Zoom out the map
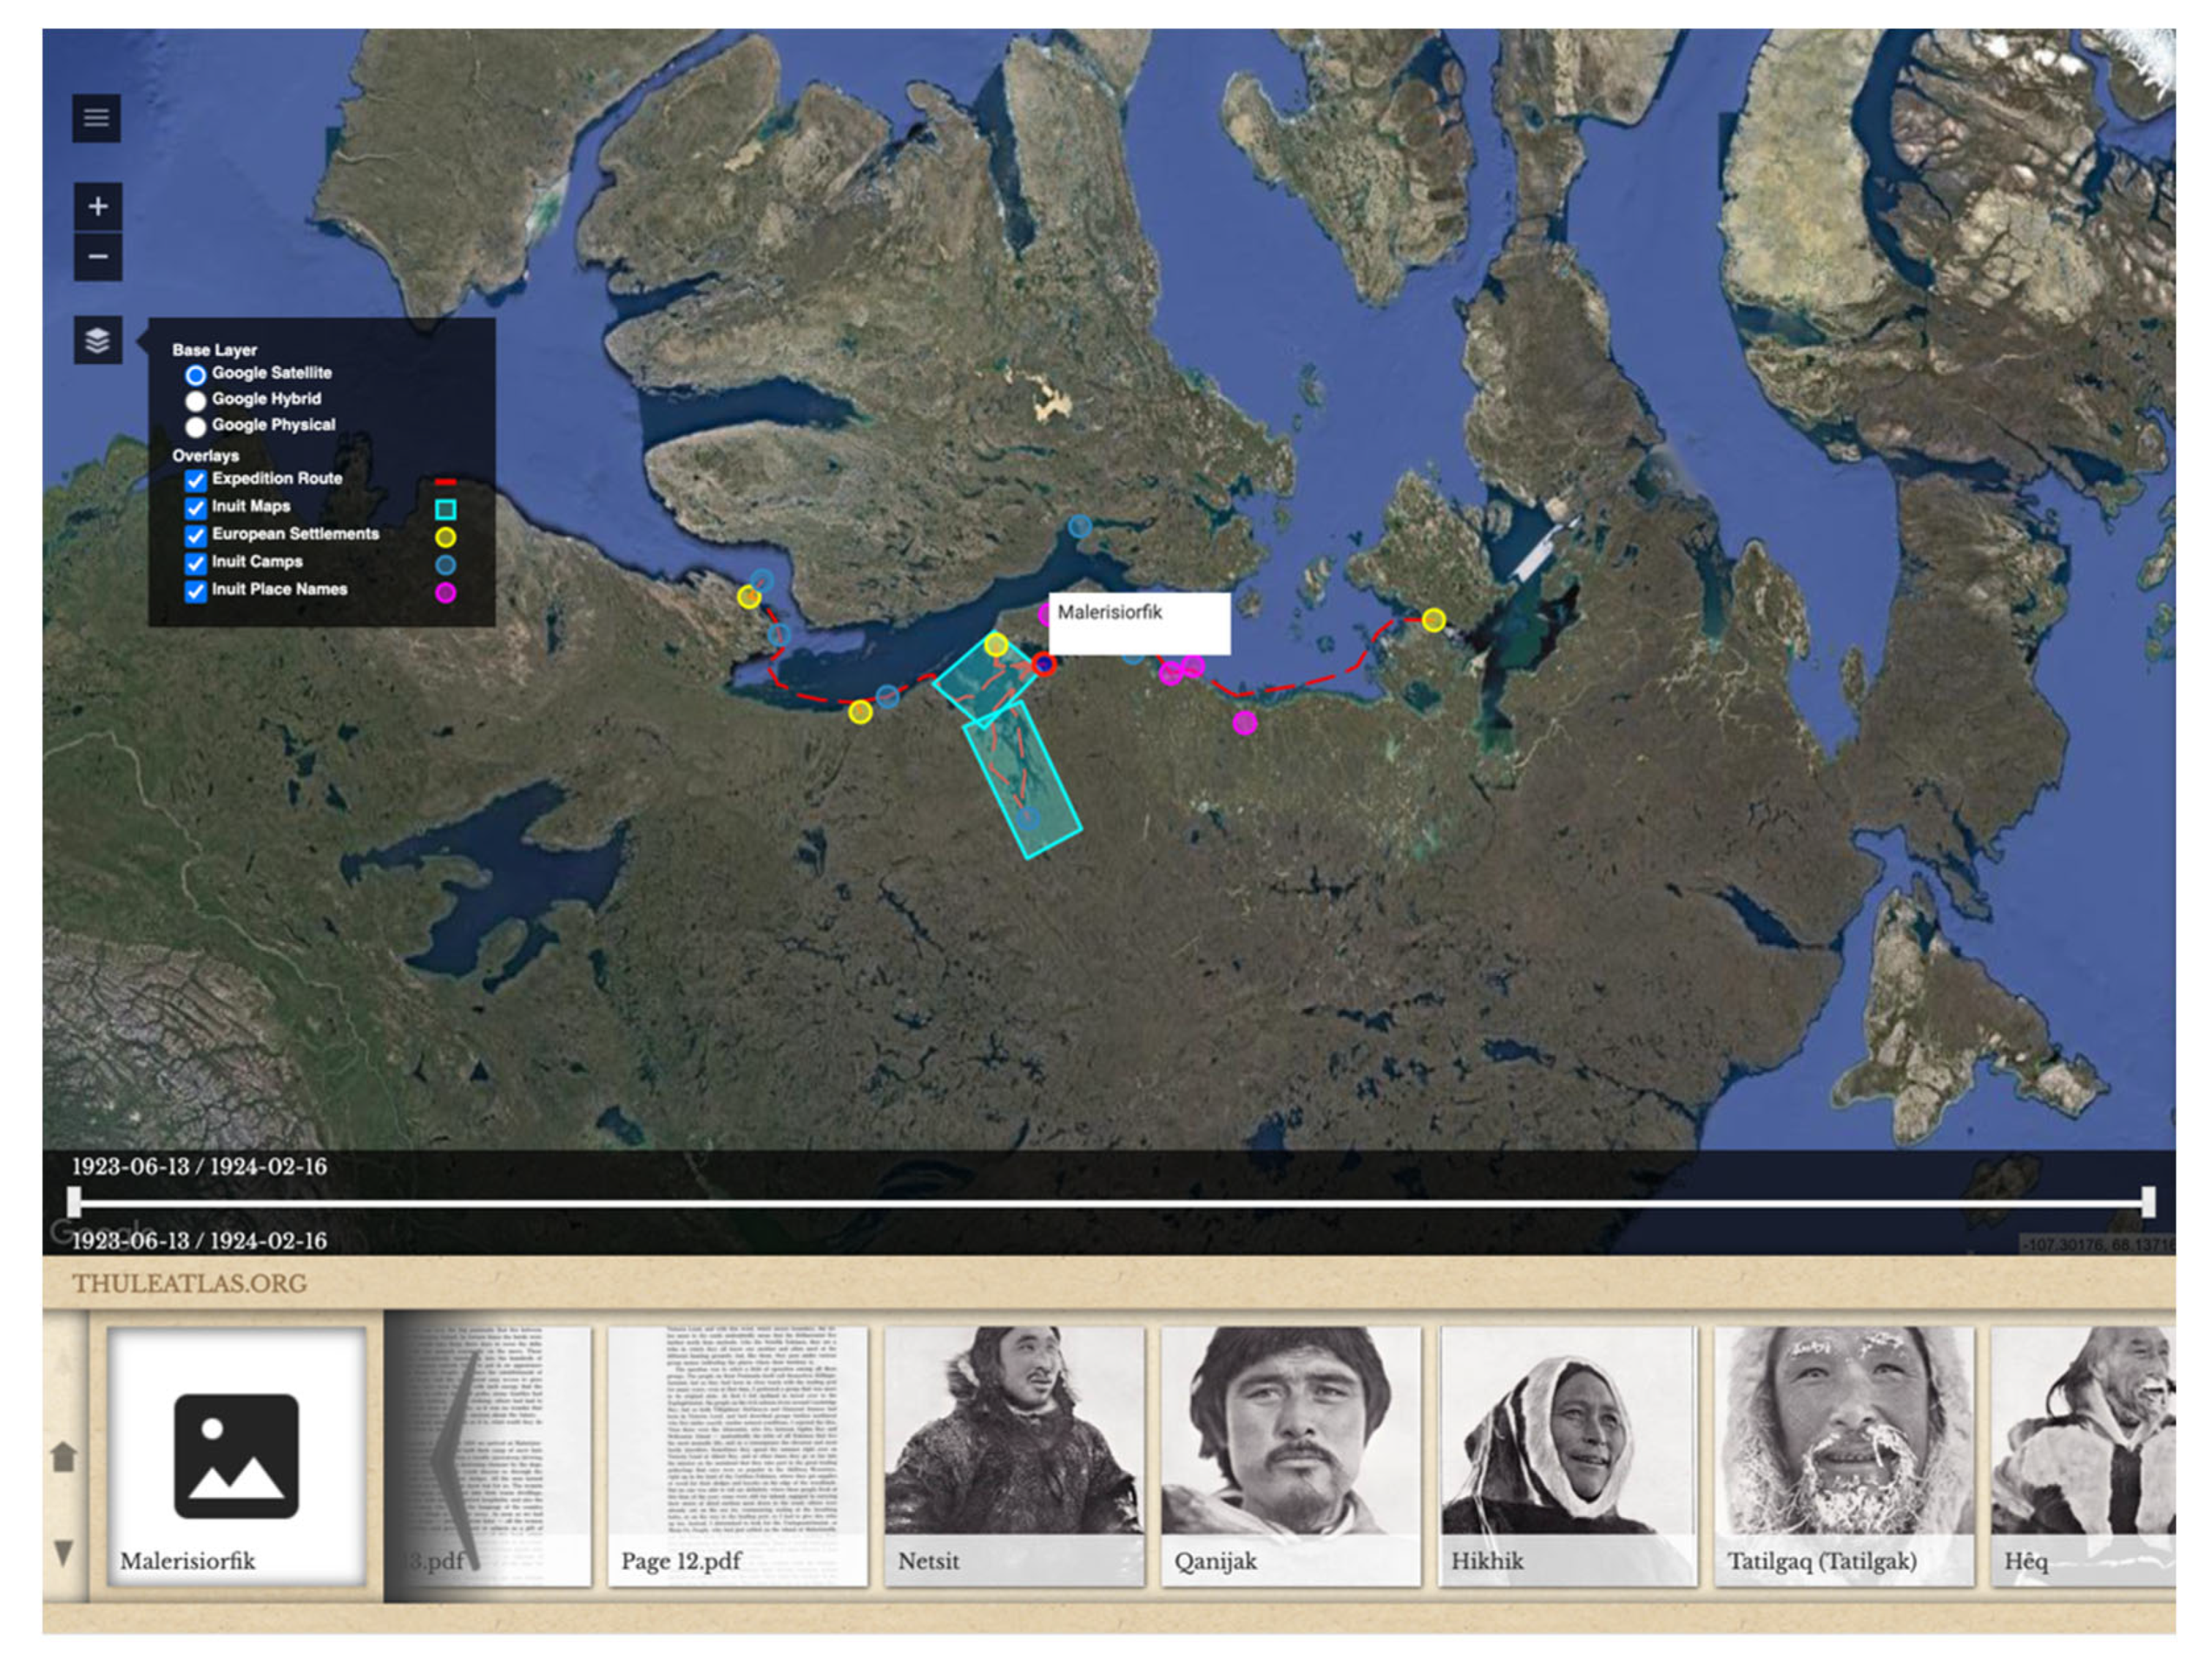This screenshot has width=2212, height=1662. pos(97,257)
